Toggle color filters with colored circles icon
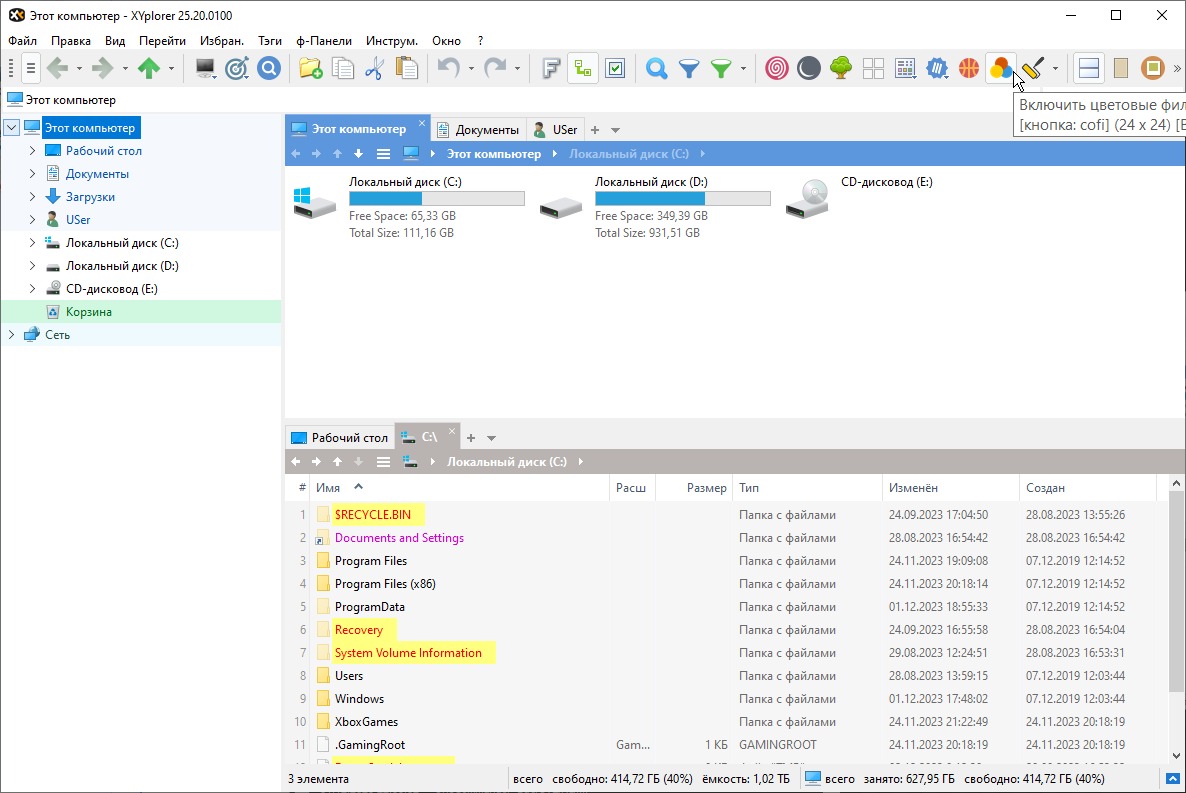The height and width of the screenshot is (793, 1186). coord(1001,68)
